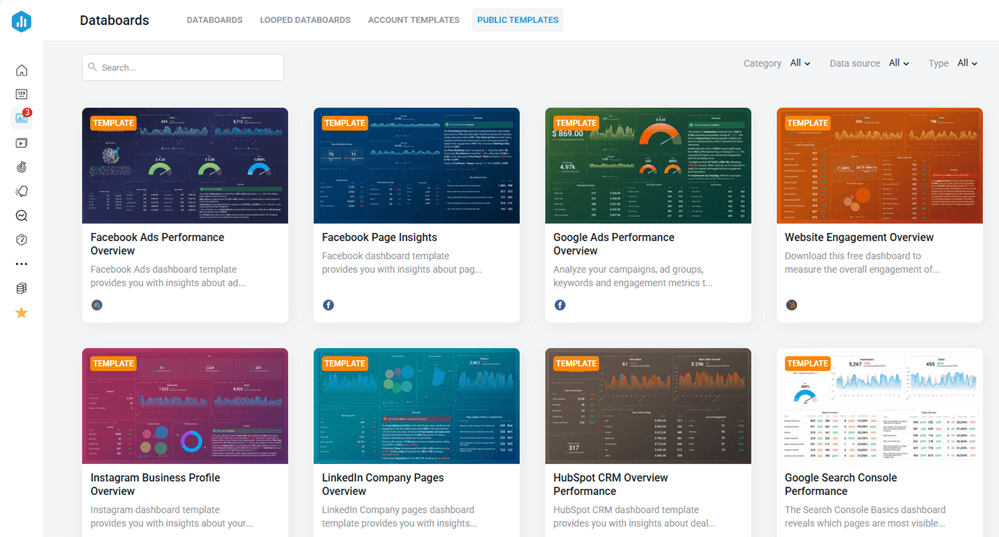Click Facebook icon on Facebook Page Insights card

coord(328,305)
